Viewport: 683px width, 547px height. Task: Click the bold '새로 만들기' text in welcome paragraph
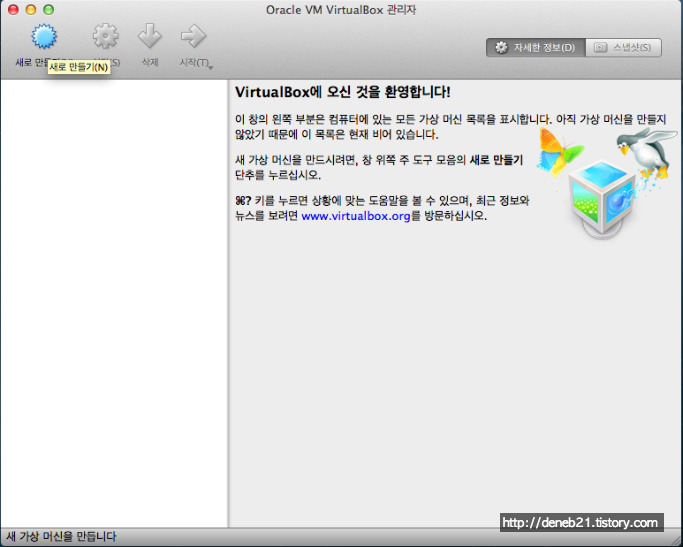tap(496, 160)
